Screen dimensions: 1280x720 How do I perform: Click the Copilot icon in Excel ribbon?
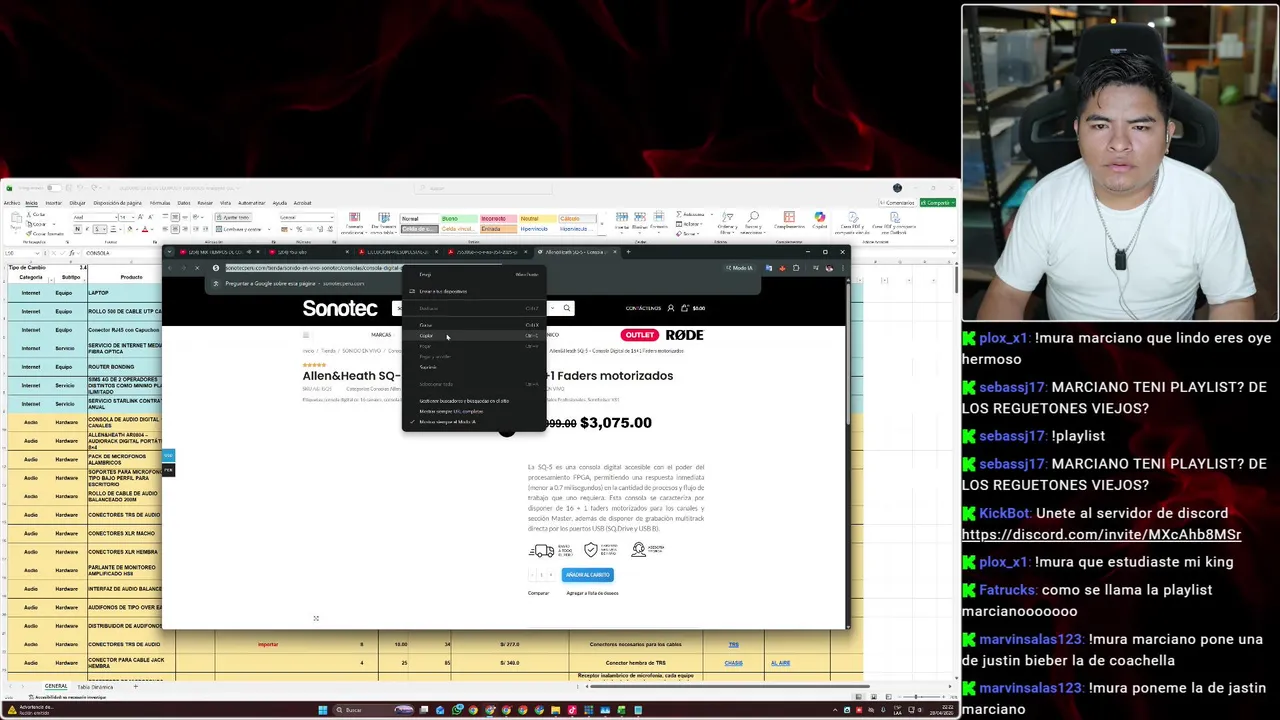(820, 217)
